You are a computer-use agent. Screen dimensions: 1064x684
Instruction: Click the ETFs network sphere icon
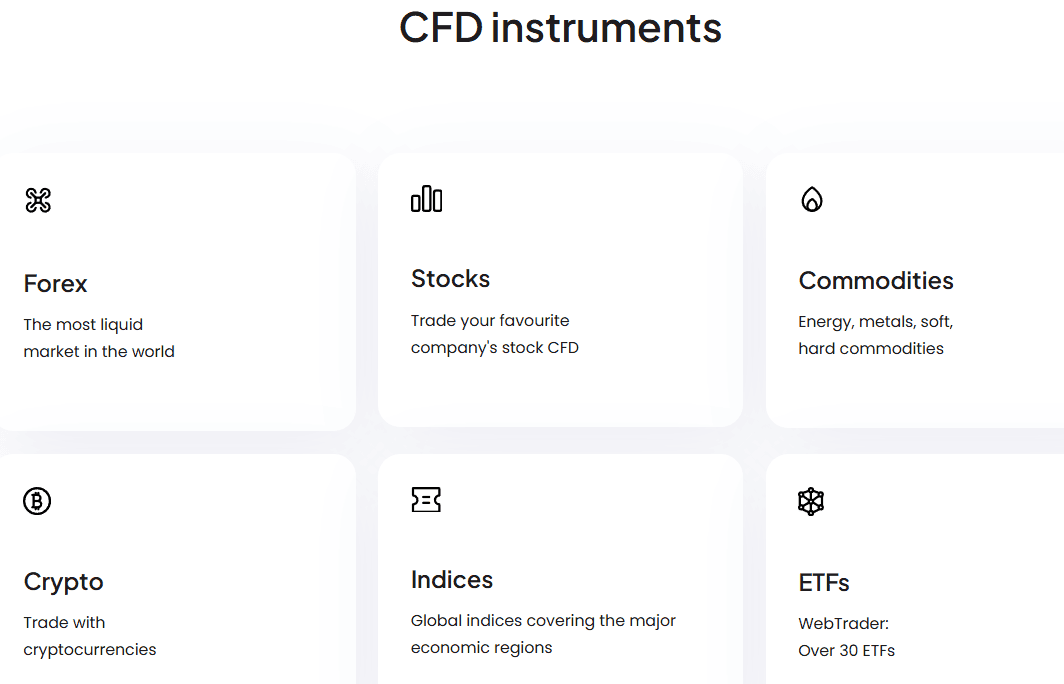click(812, 500)
